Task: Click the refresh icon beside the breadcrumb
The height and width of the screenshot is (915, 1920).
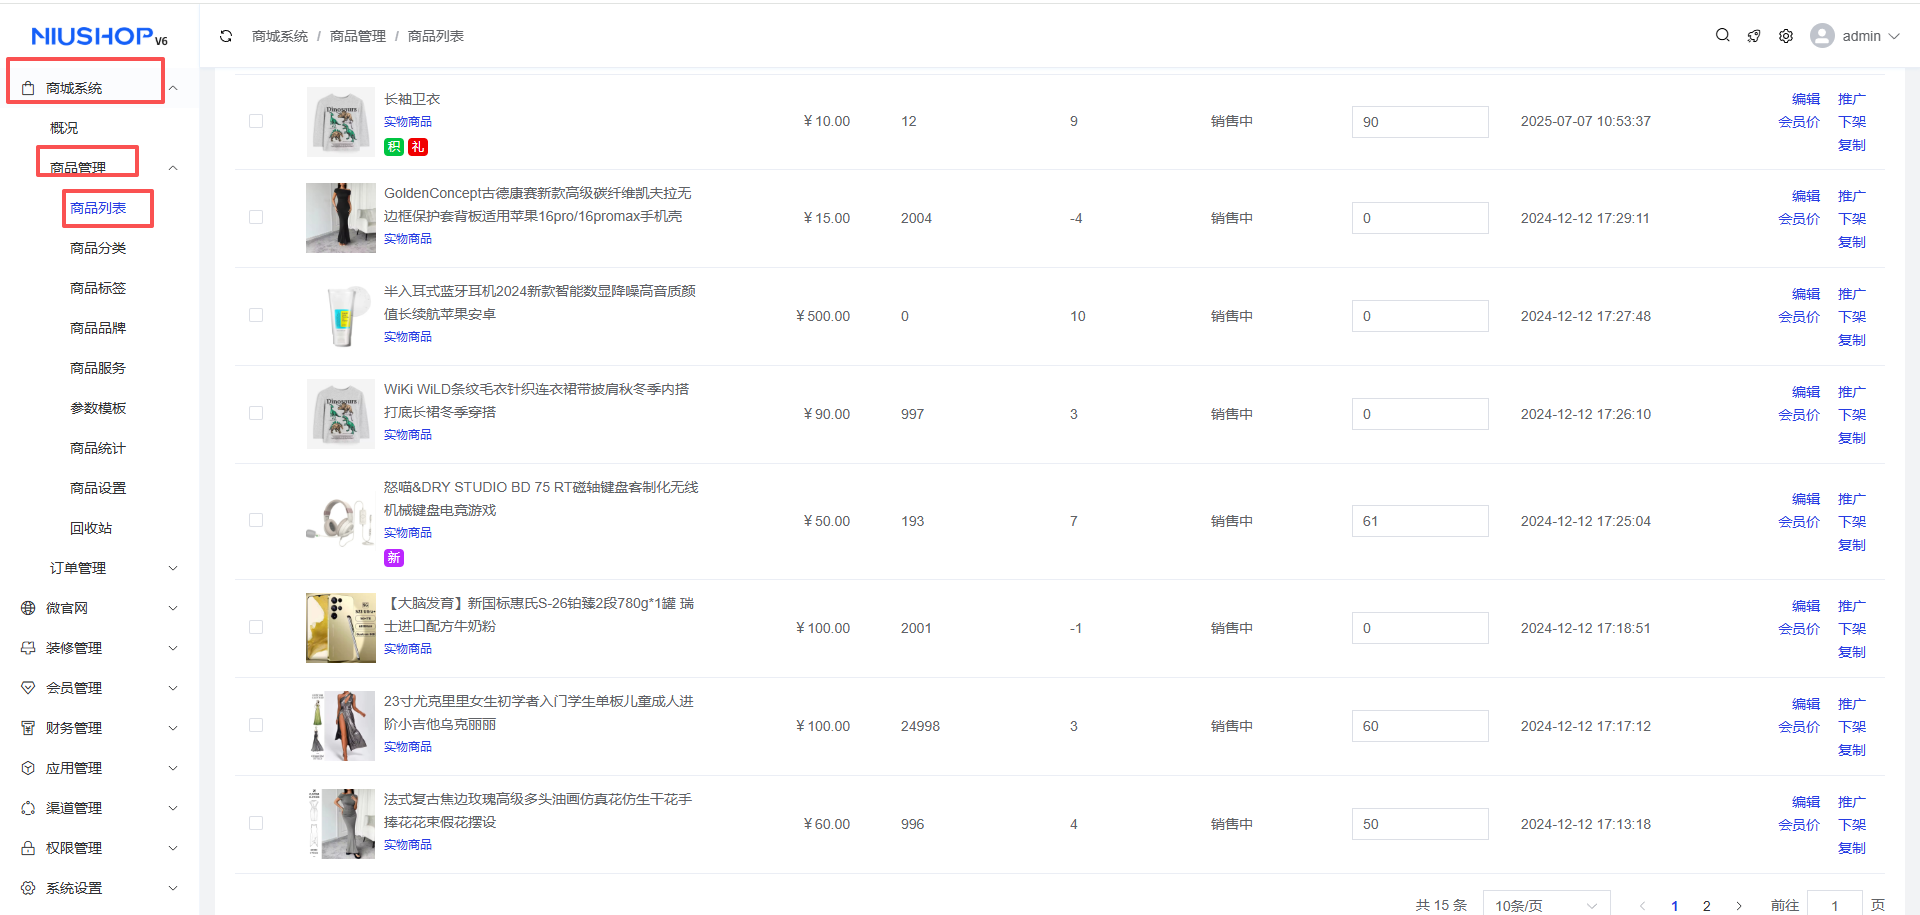Action: pos(226,36)
